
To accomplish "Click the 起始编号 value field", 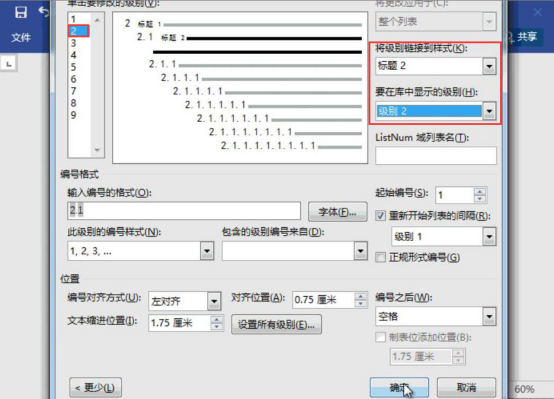I will click(454, 195).
